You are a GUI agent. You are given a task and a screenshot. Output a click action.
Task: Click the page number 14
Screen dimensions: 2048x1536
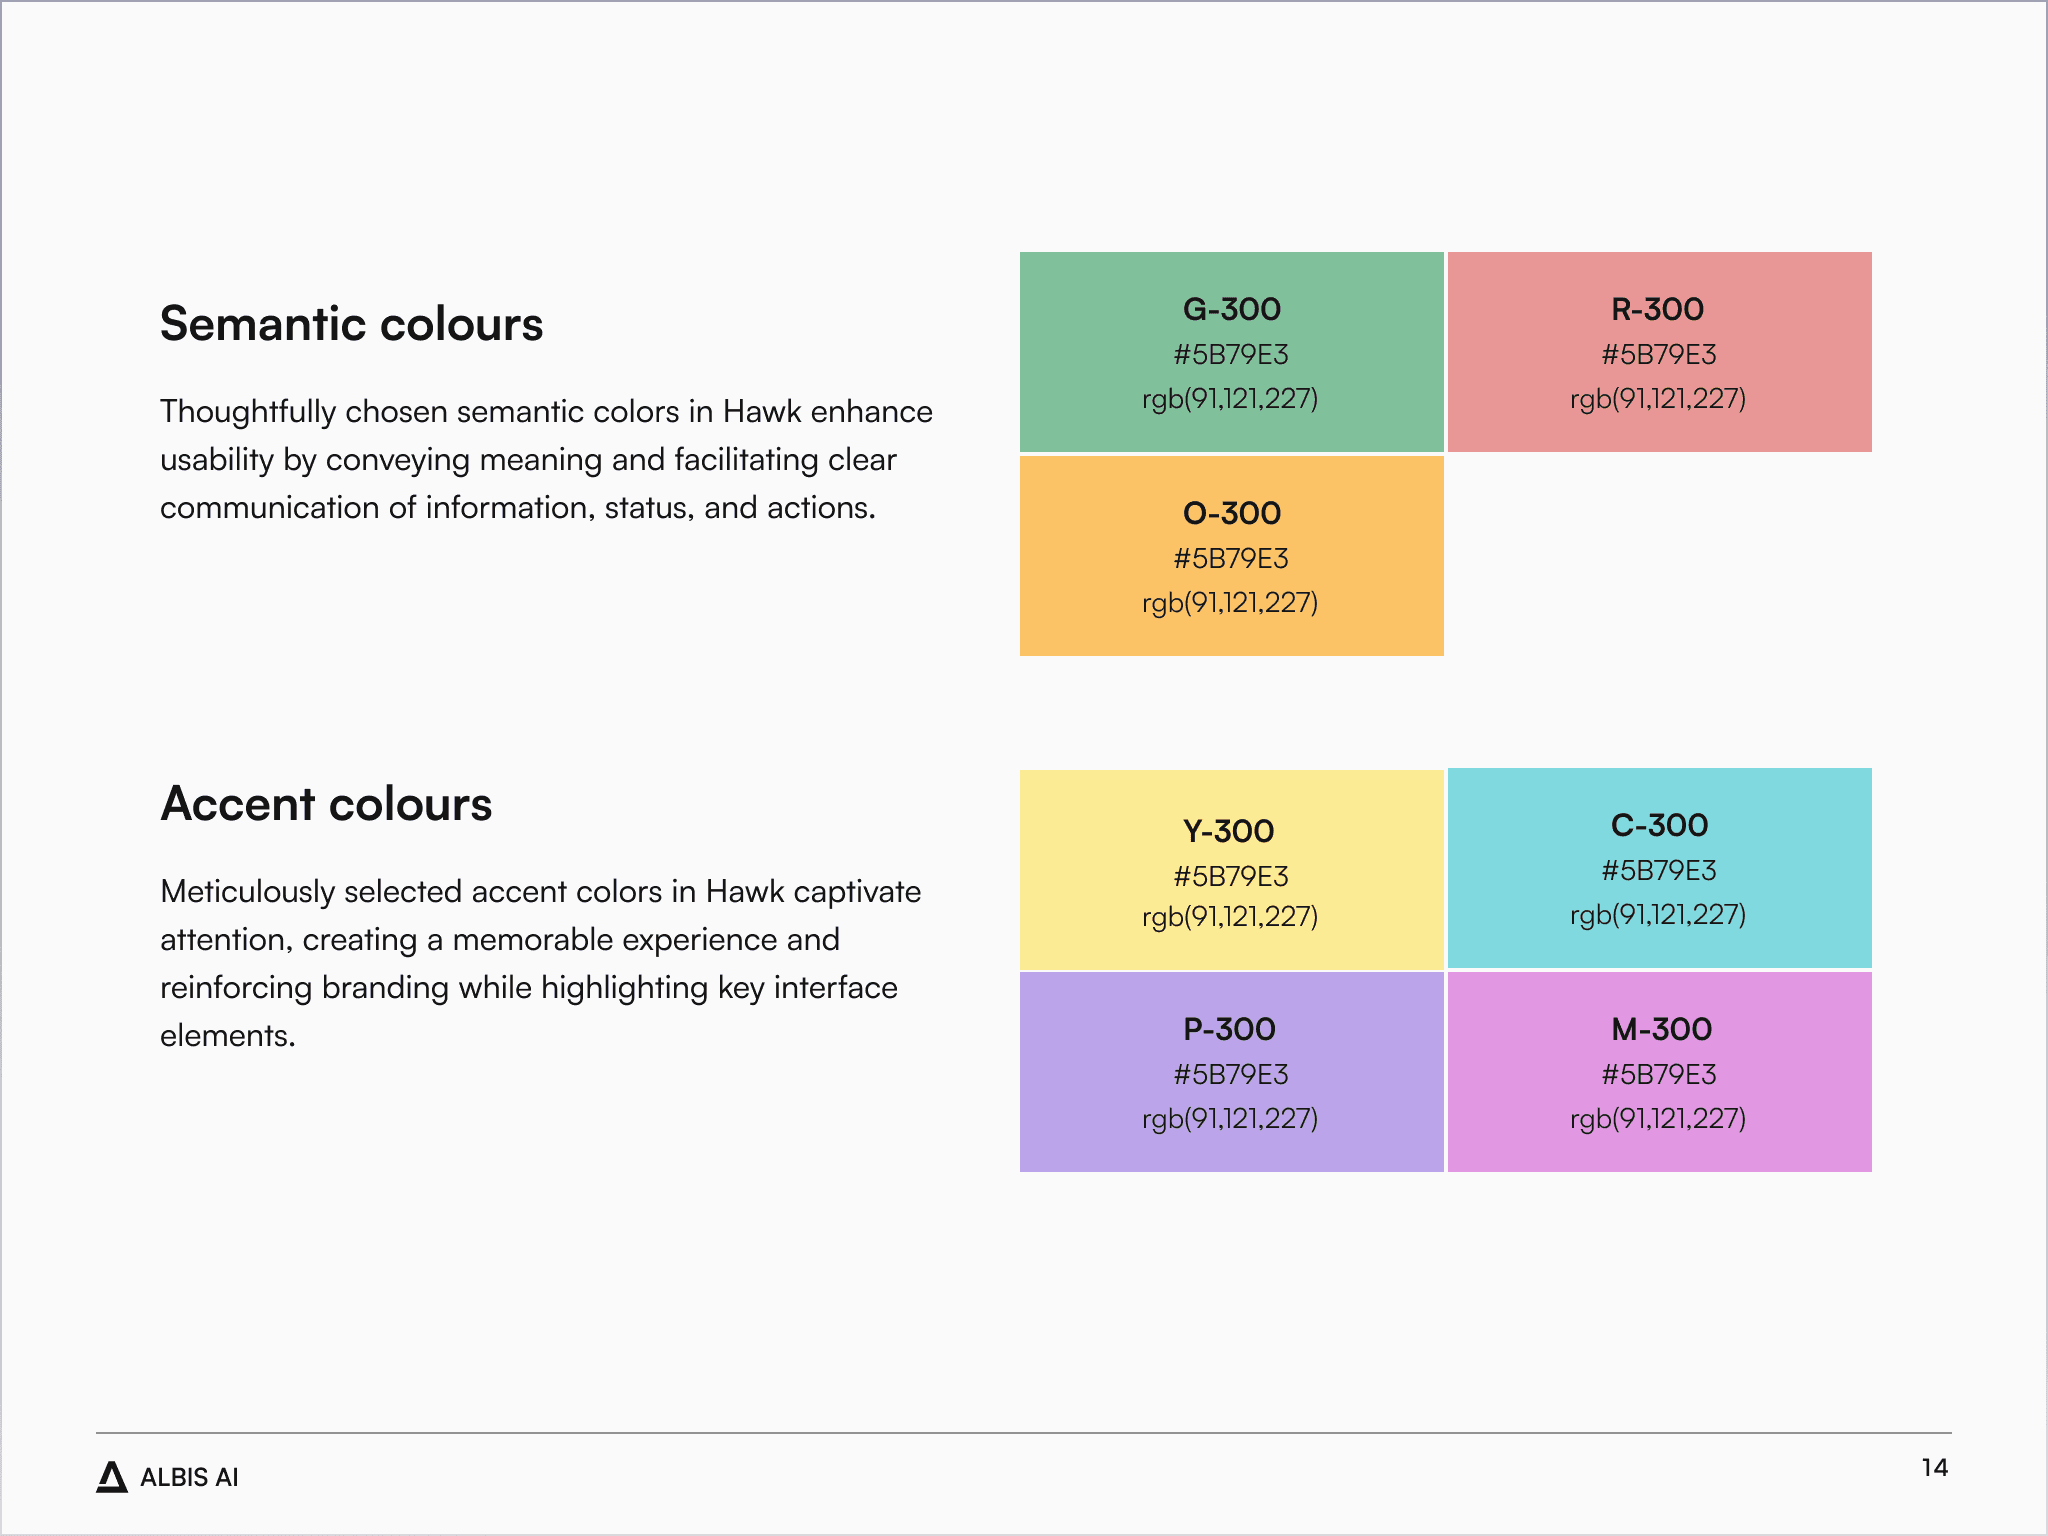coord(1934,1468)
